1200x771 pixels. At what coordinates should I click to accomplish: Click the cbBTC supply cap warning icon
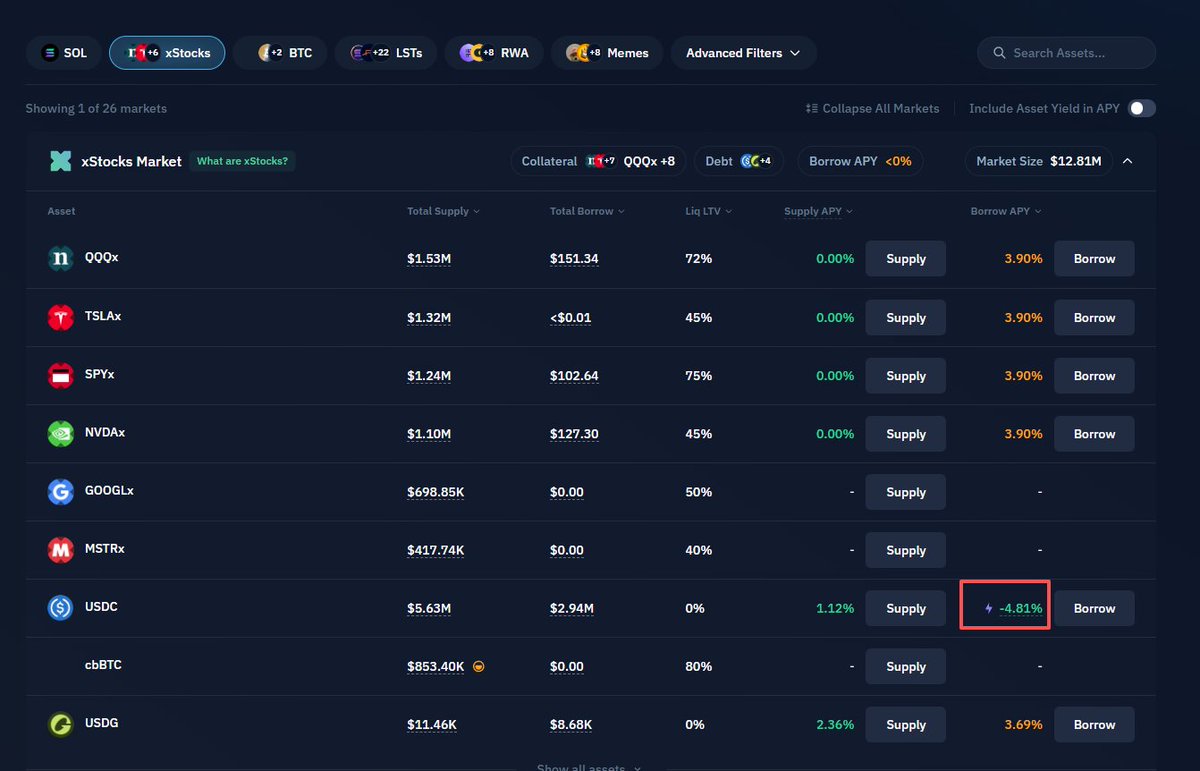(479, 667)
